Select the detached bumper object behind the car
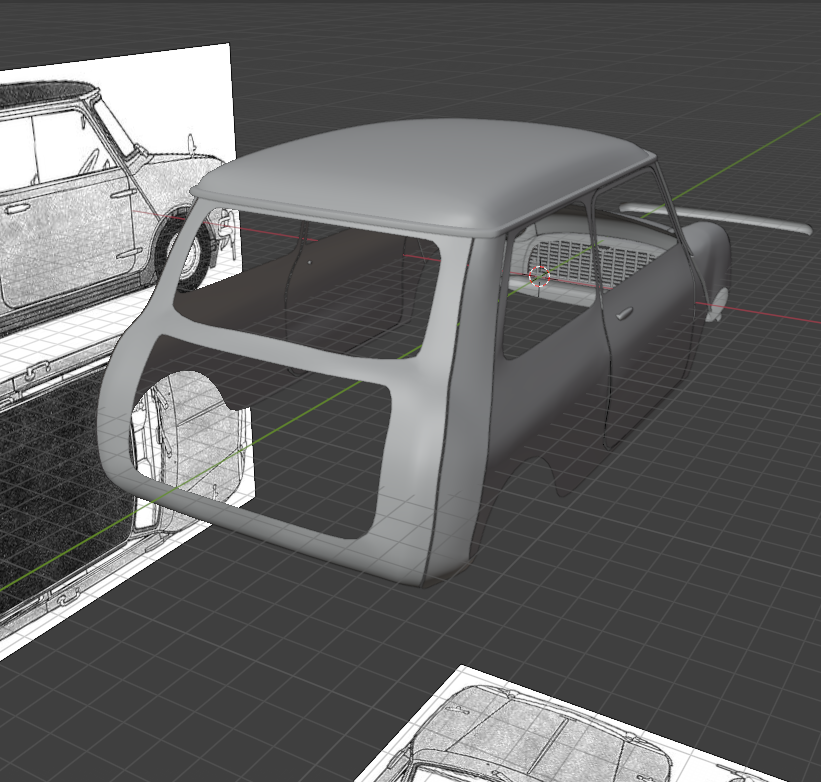This screenshot has width=821, height=782. click(x=716, y=217)
